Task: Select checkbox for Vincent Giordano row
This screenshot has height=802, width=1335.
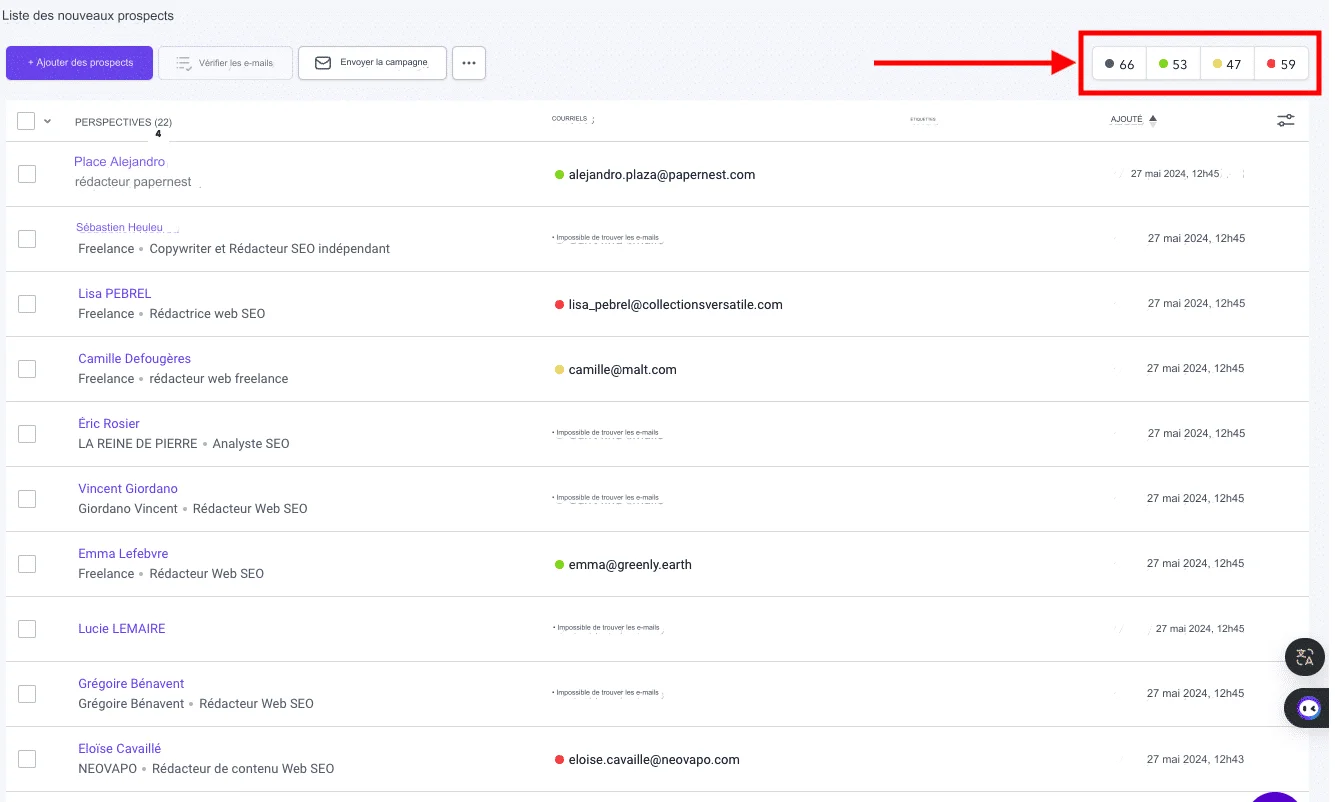Action: tap(27, 499)
